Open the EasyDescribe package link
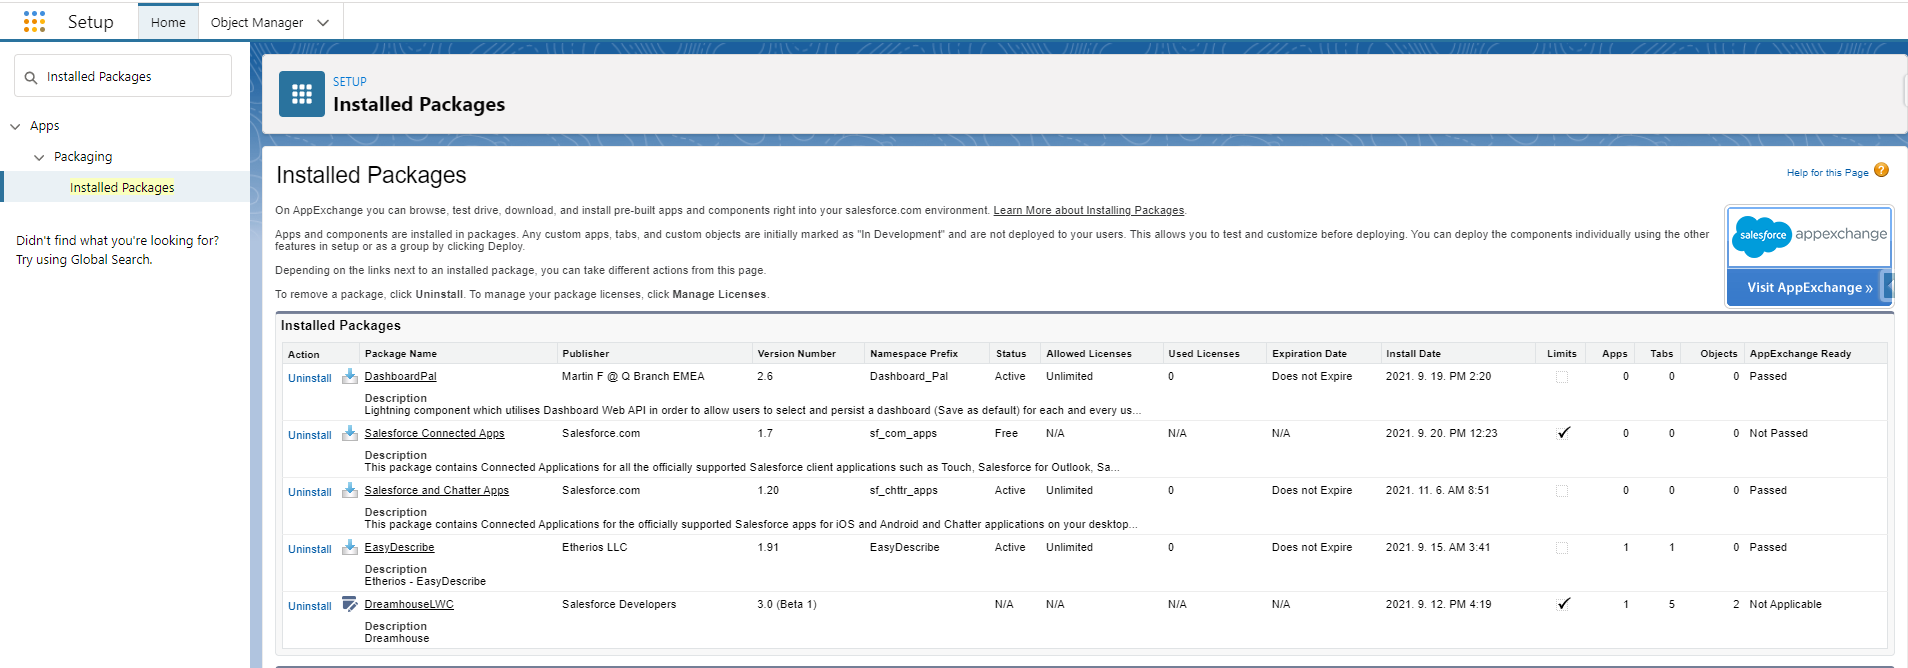Viewport: 1908px width, 668px height. point(399,547)
